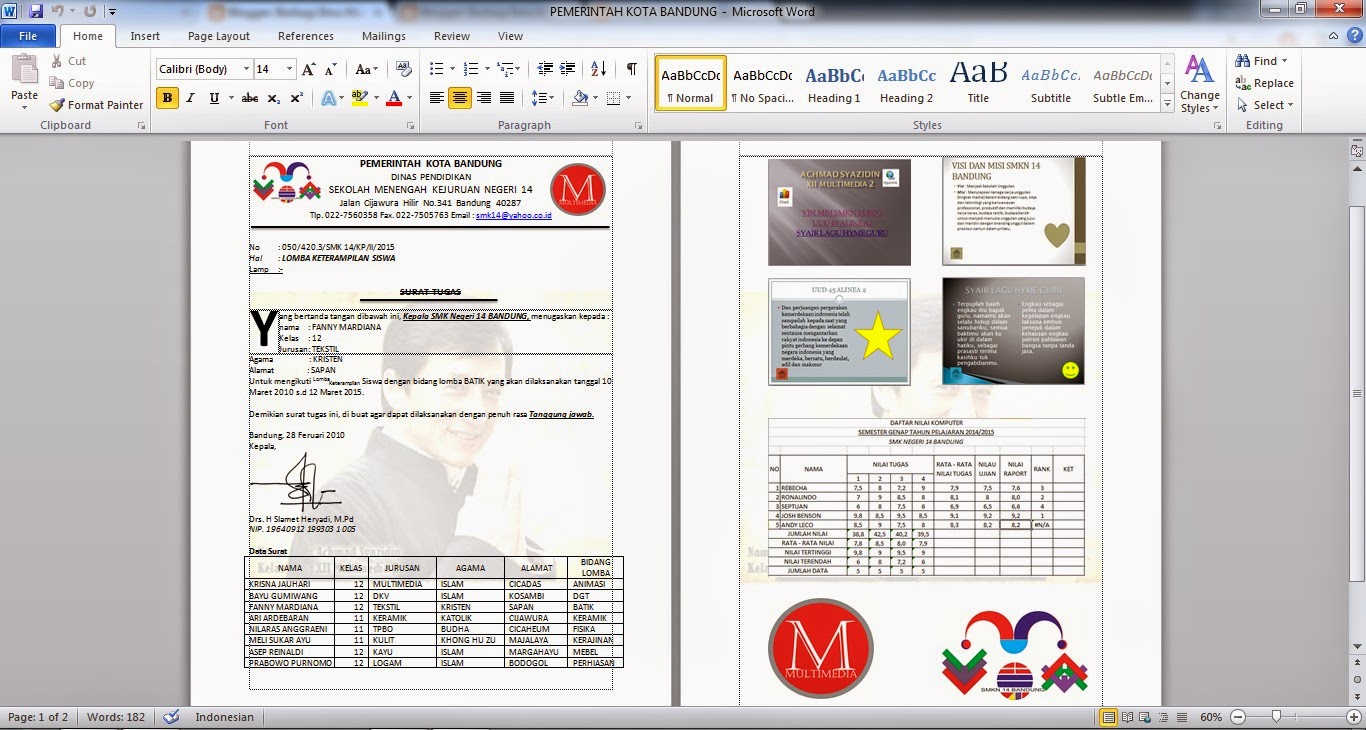Open the font size 14 dropdown

tap(290, 69)
